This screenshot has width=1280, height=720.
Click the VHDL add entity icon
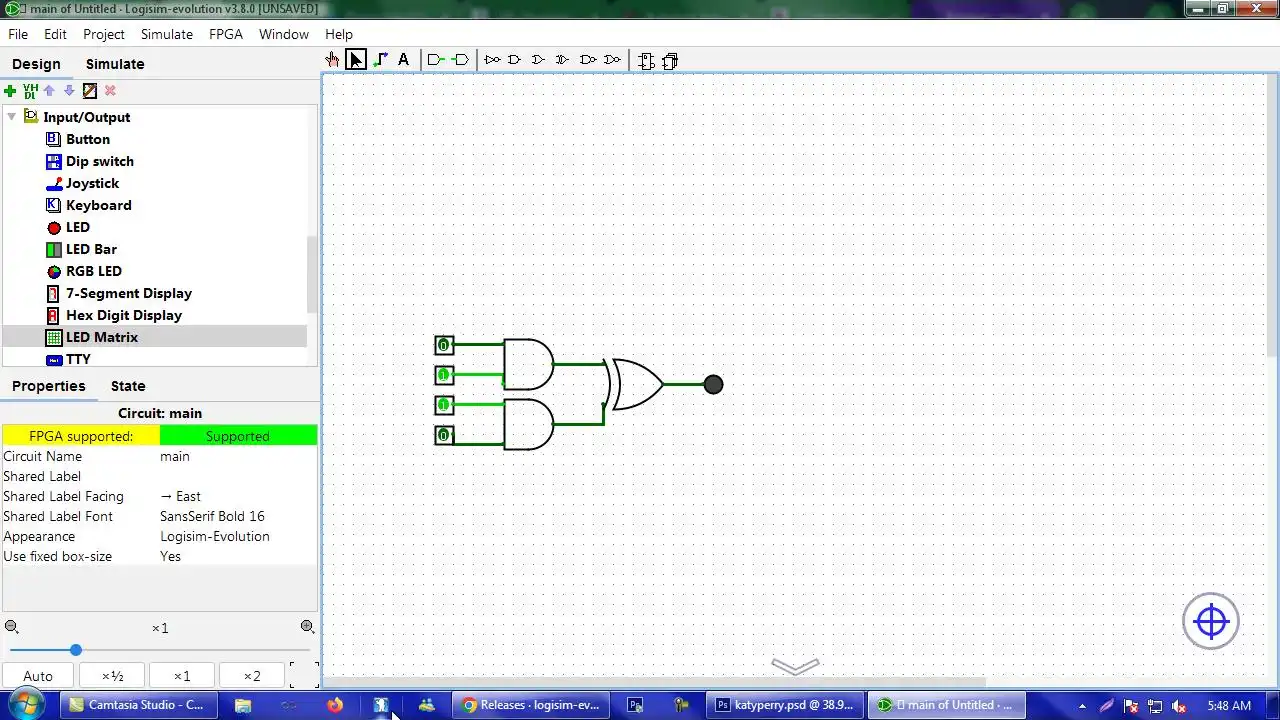pos(30,91)
